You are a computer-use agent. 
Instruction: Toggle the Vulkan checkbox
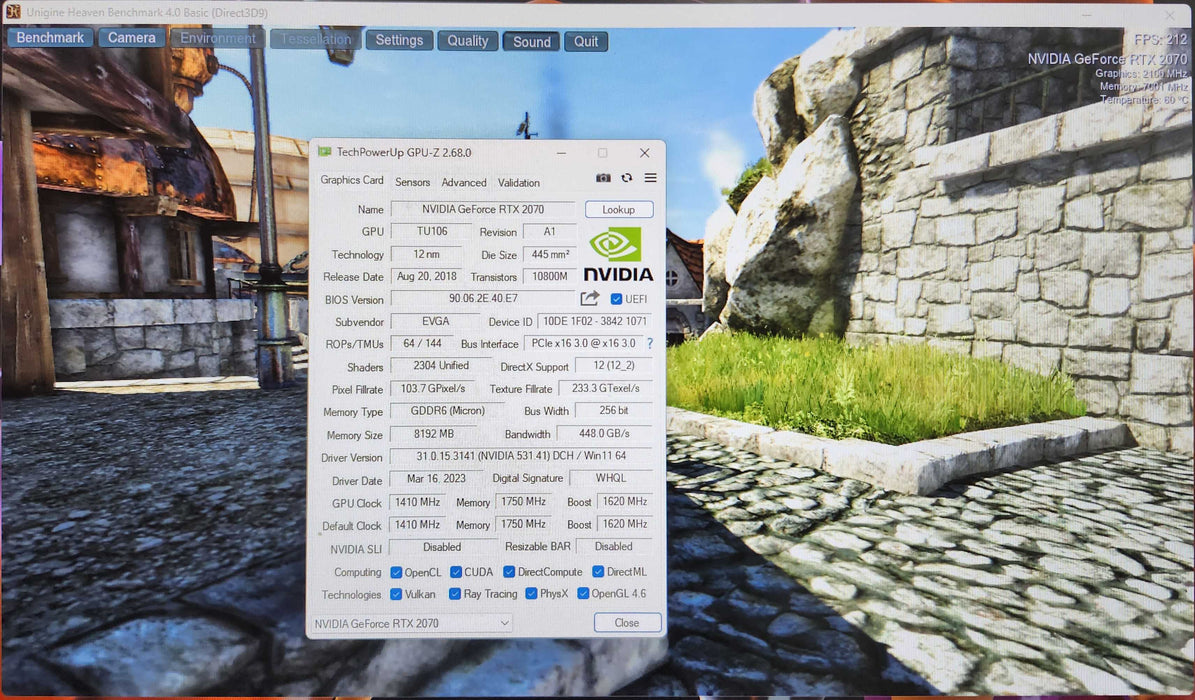point(396,594)
